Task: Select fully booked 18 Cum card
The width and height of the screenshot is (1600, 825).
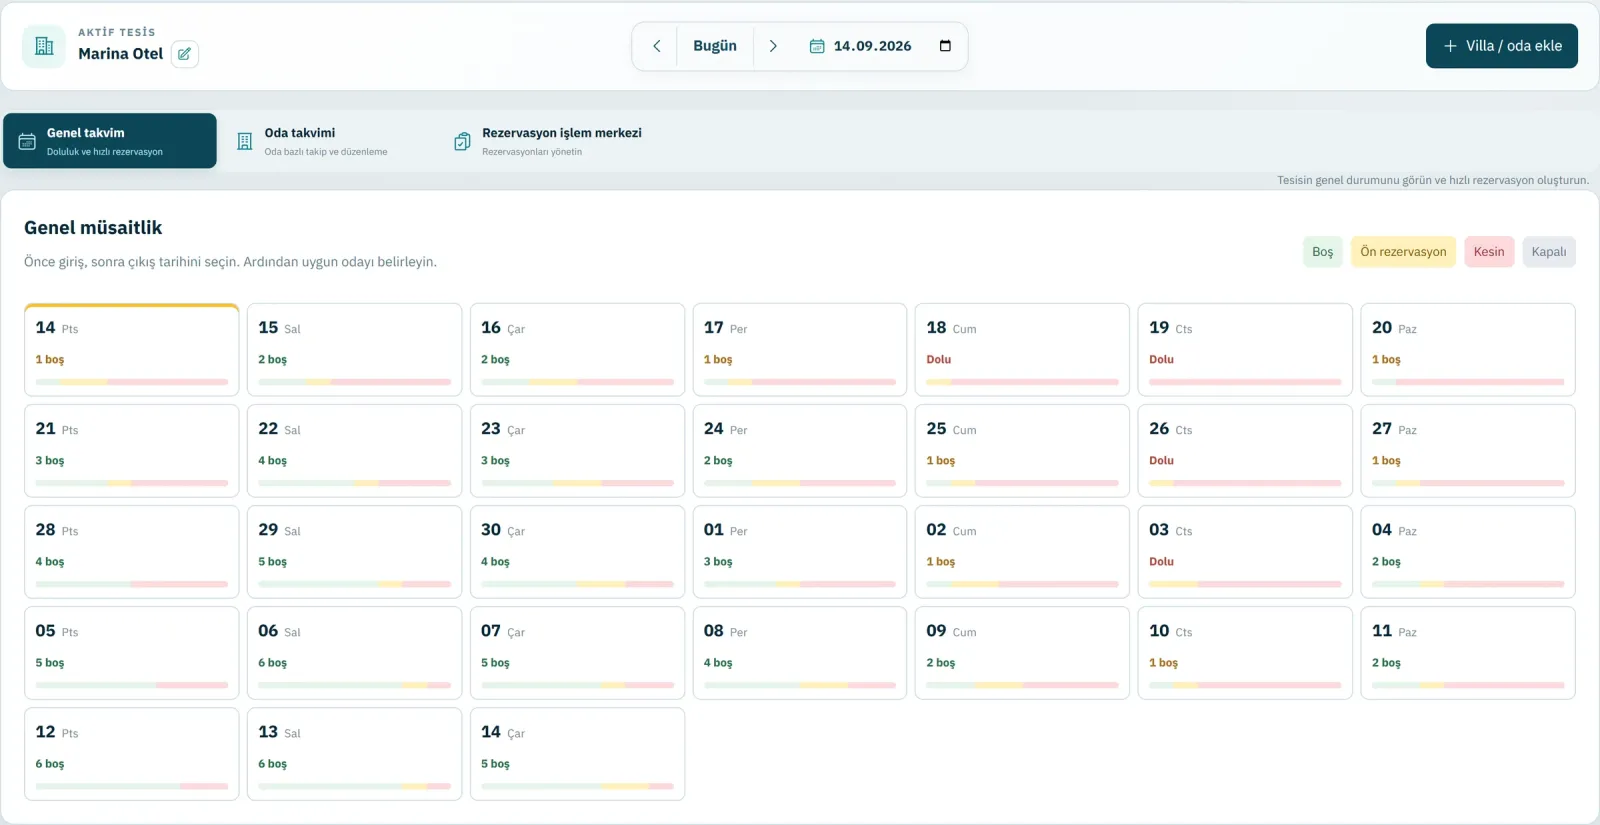Action: click(x=1022, y=350)
